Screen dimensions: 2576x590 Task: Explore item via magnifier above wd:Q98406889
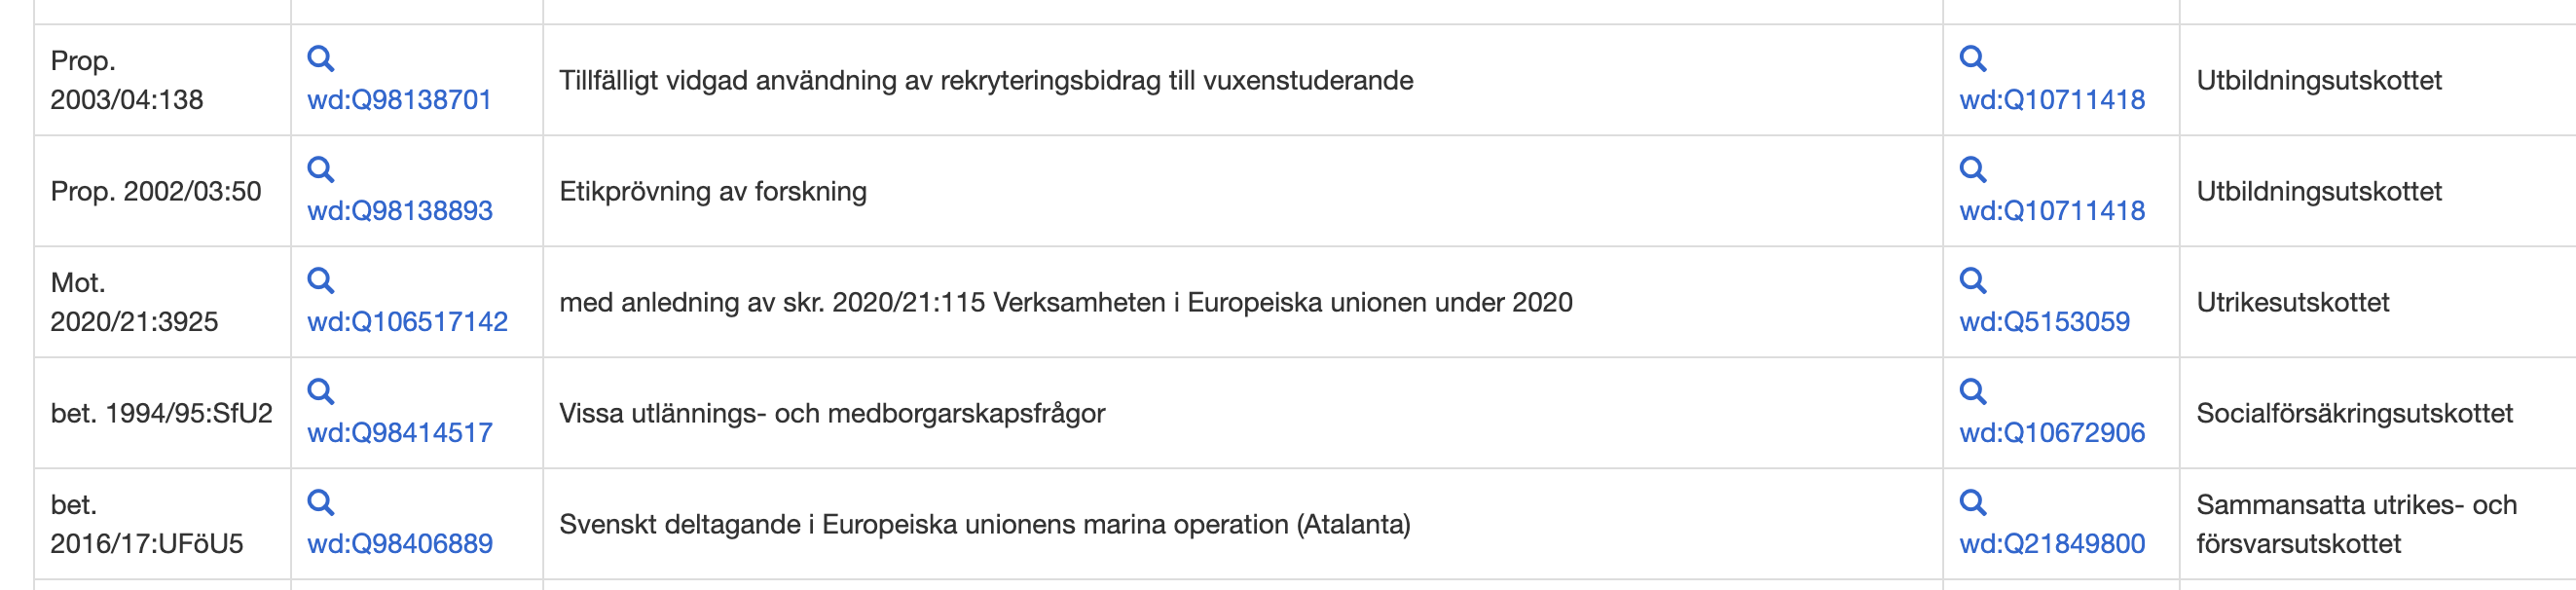(320, 503)
